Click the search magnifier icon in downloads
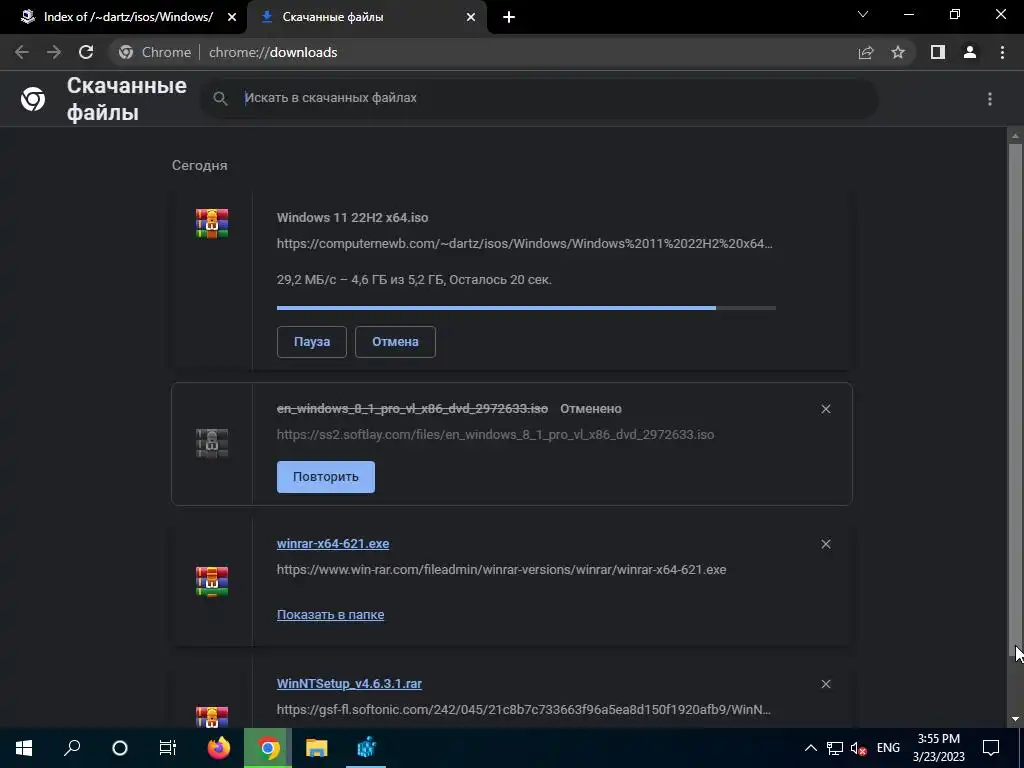1024x768 pixels. coord(221,99)
